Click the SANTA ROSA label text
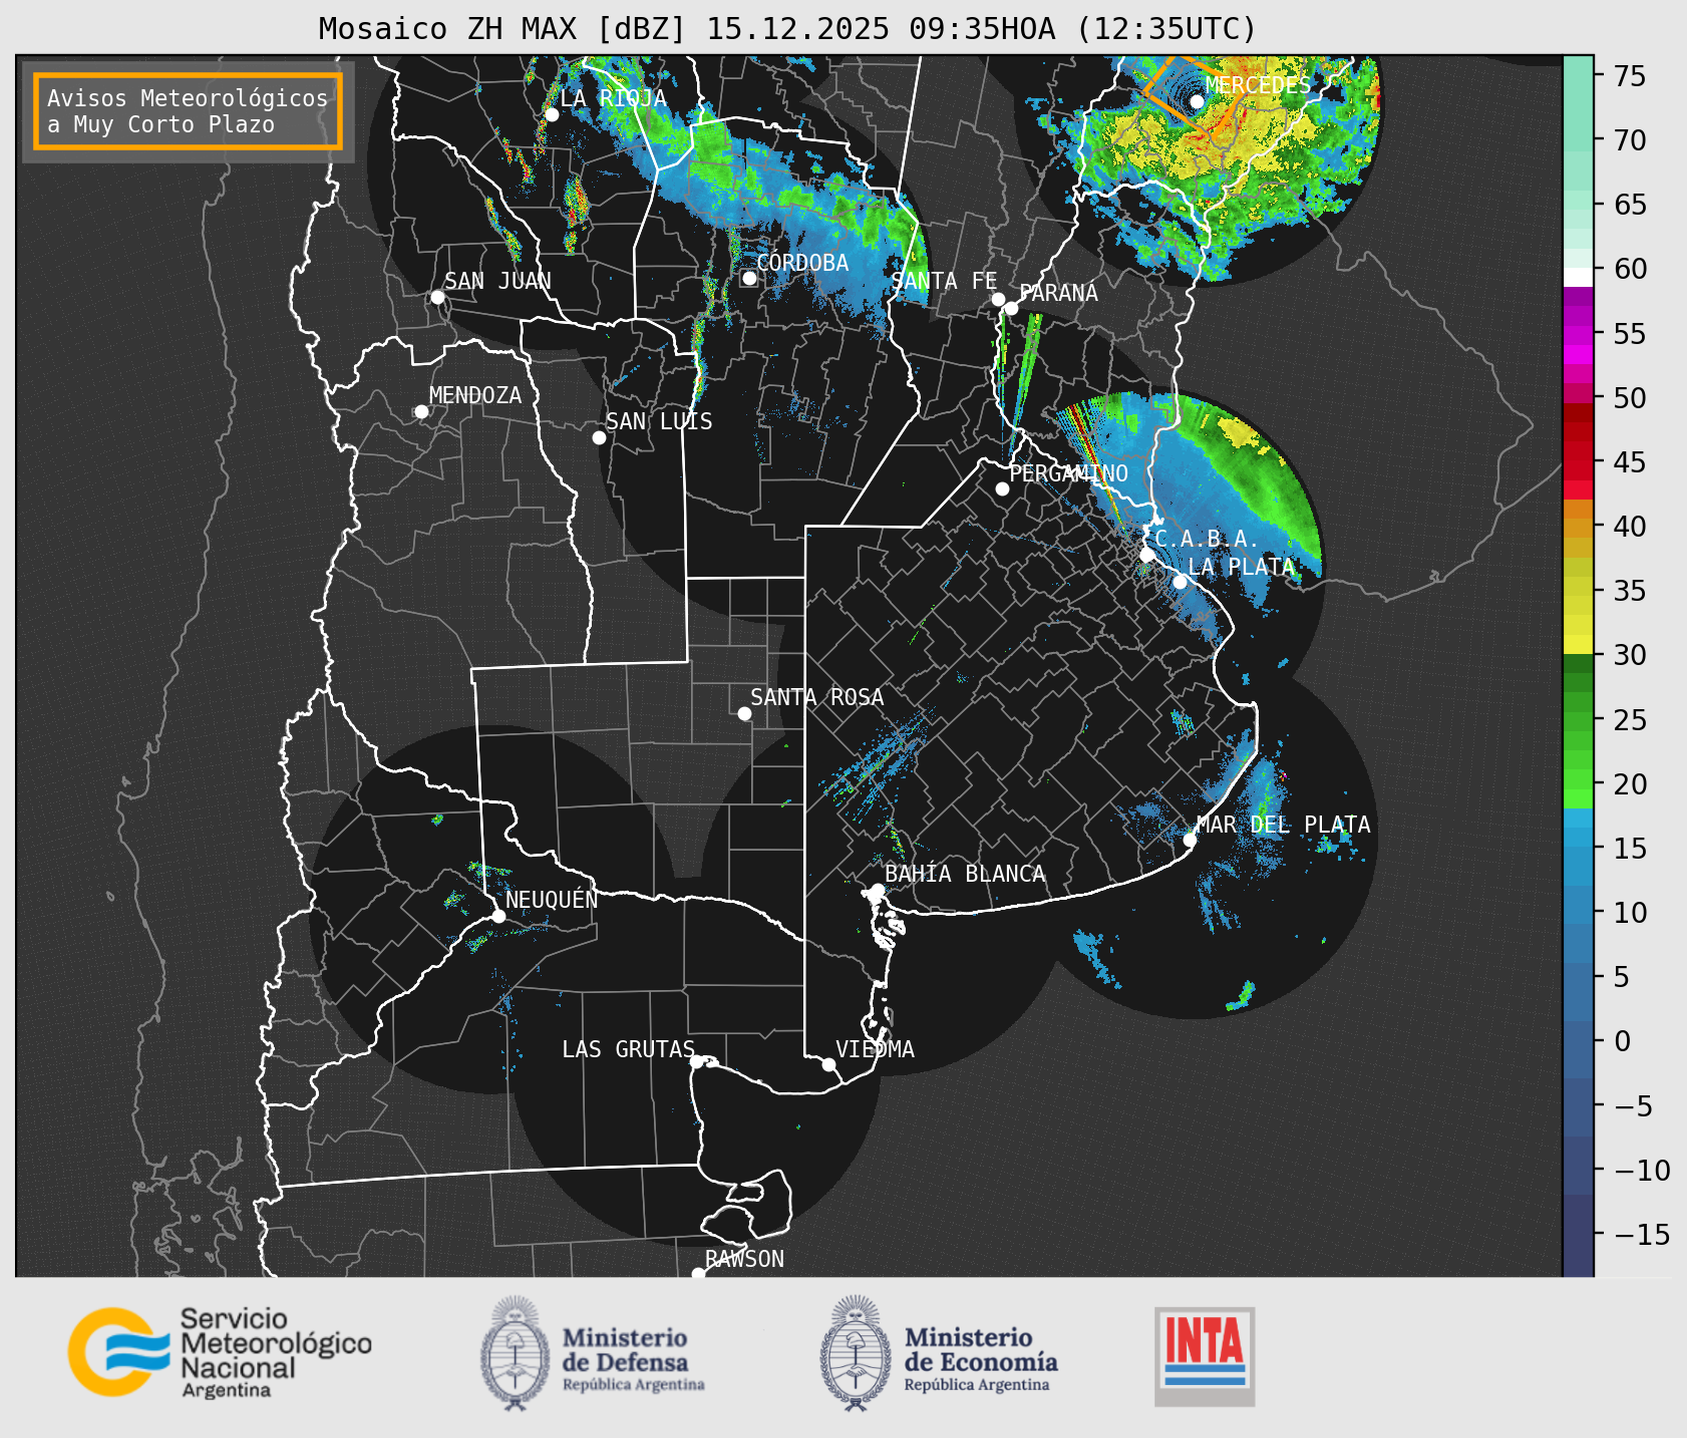Image resolution: width=1687 pixels, height=1438 pixels. tap(817, 697)
